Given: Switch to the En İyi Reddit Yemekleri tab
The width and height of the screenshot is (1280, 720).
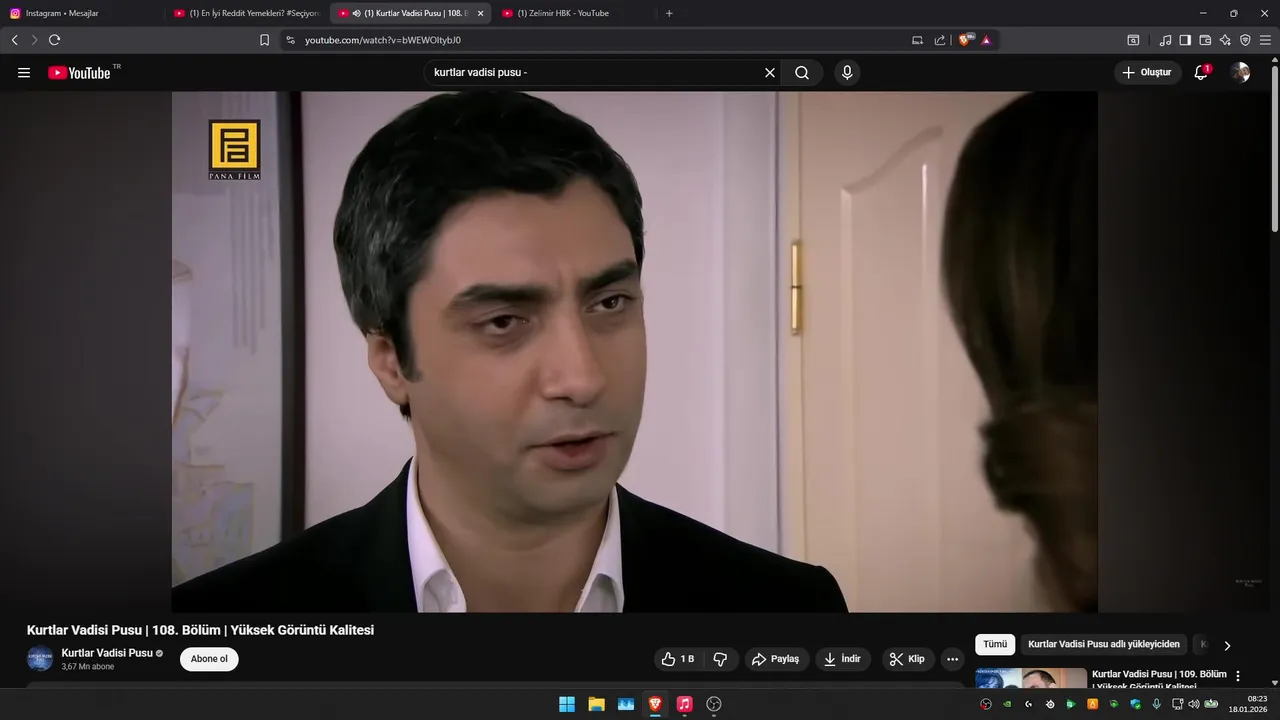Looking at the screenshot, I should 246,13.
